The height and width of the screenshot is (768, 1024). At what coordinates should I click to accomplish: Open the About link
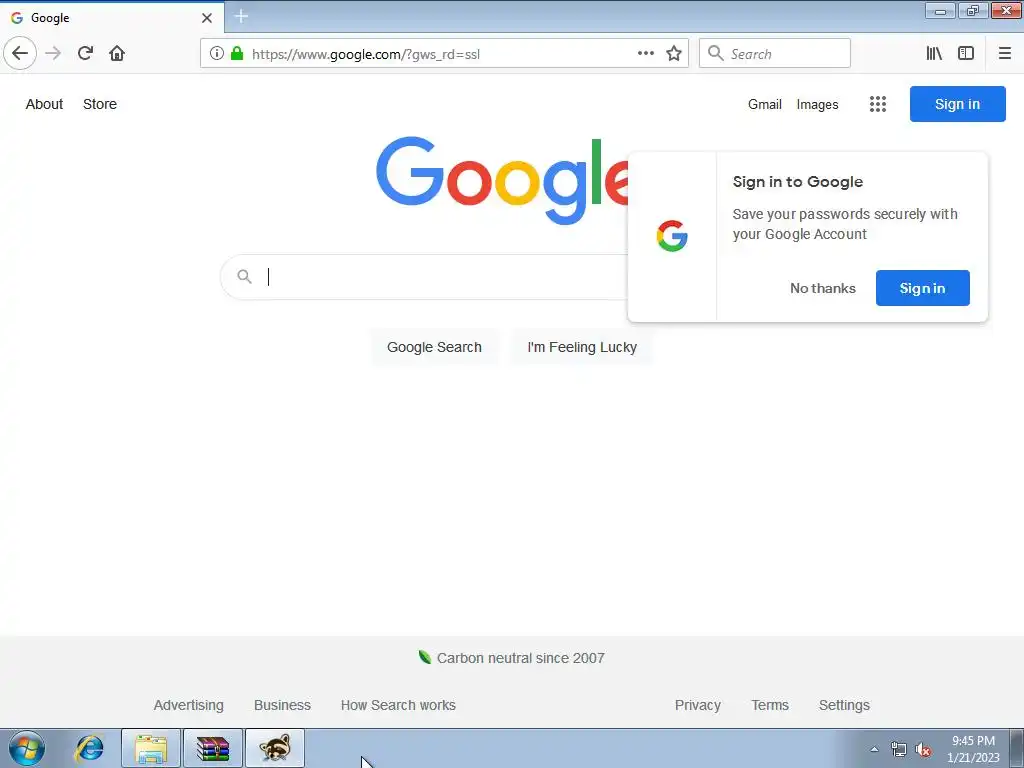pos(44,104)
